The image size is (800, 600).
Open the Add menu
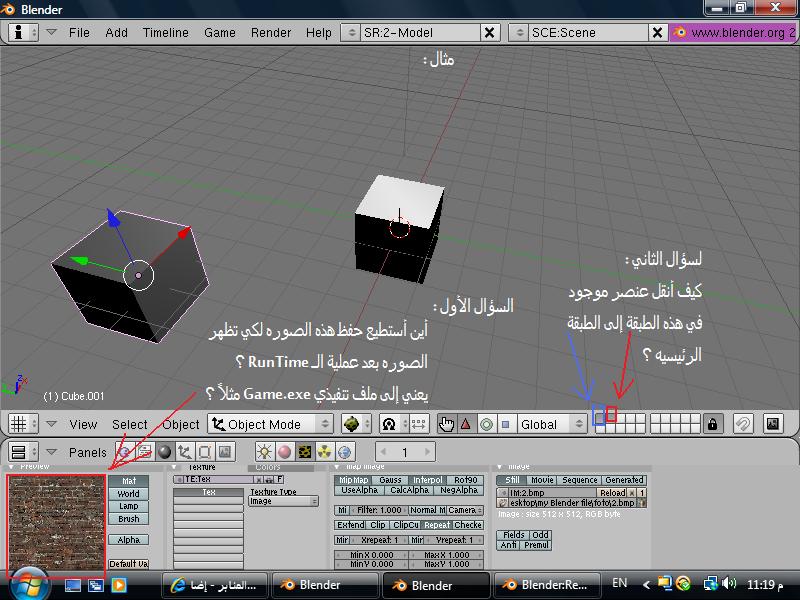[x=116, y=33]
